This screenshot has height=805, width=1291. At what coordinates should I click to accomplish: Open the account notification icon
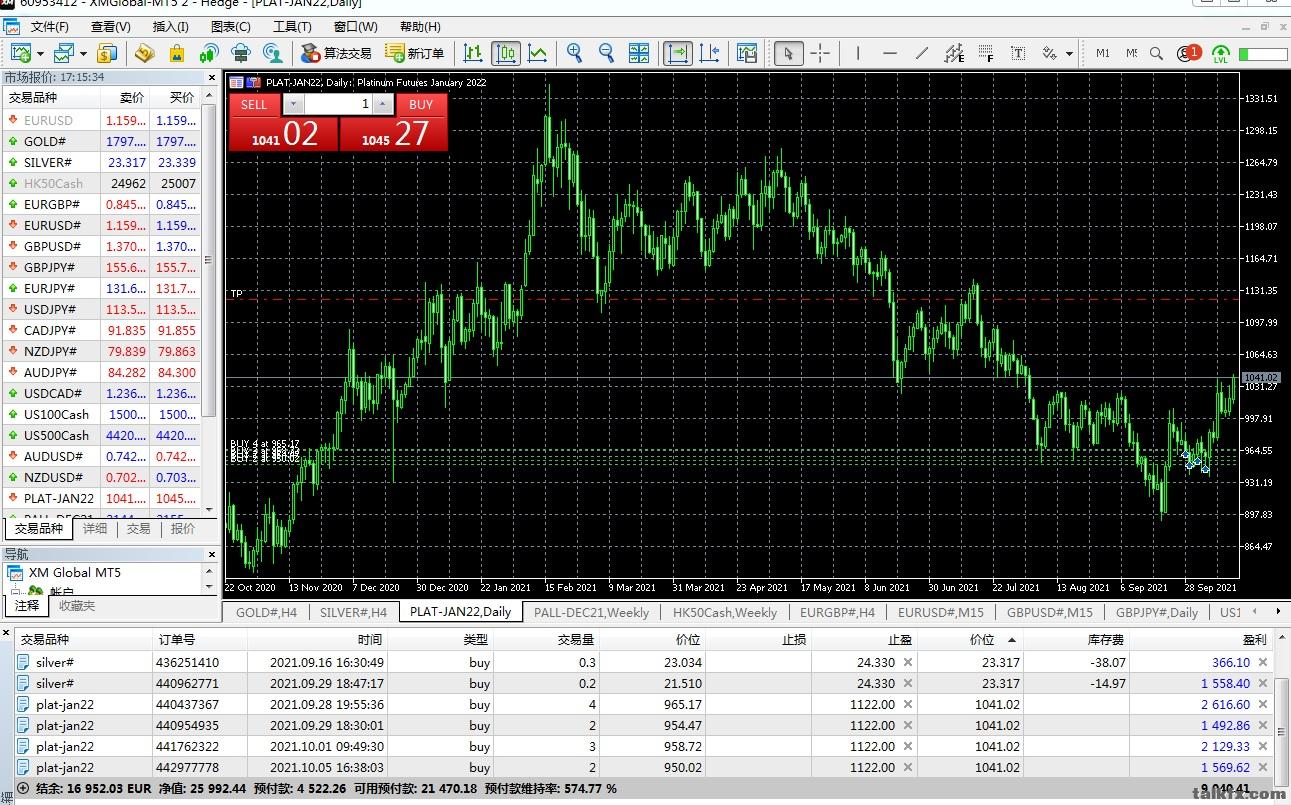[x=1189, y=53]
